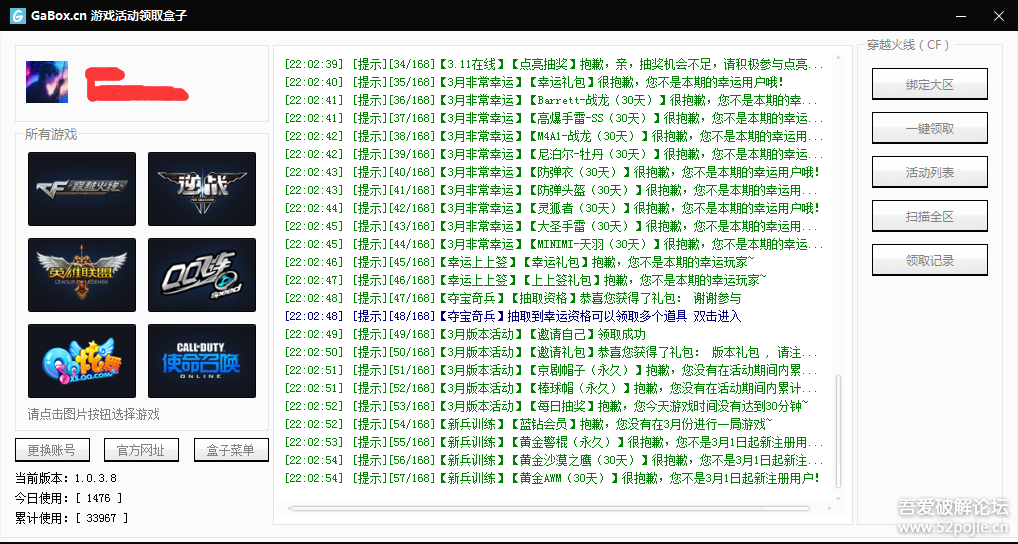Click the 绑定大区 button
This screenshot has height=544, width=1018.
pyautogui.click(x=930, y=84)
